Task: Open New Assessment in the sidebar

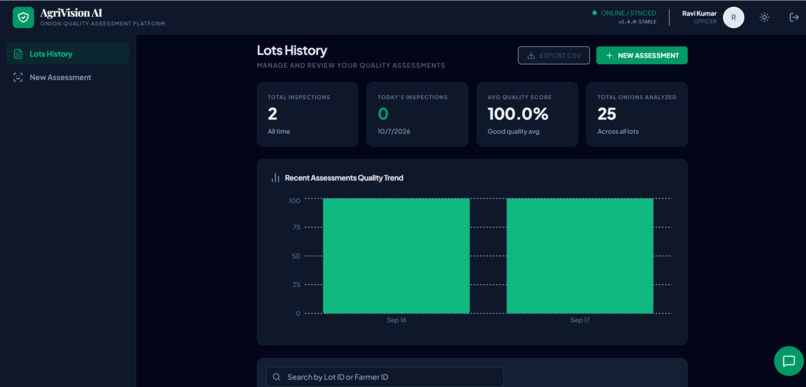Action: 68,78
